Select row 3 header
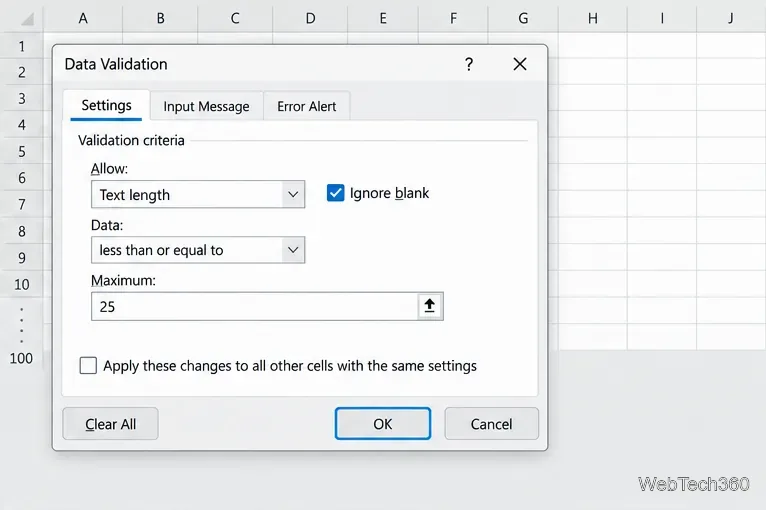The image size is (766, 510). coord(22,99)
